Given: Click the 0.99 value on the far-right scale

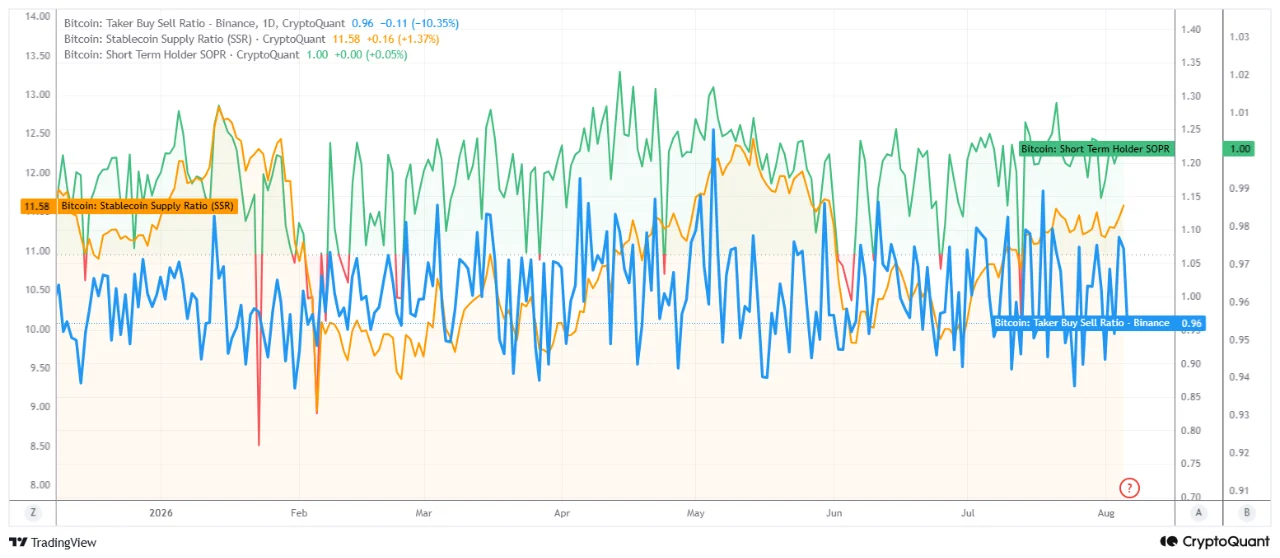Looking at the screenshot, I should click(x=1239, y=188).
